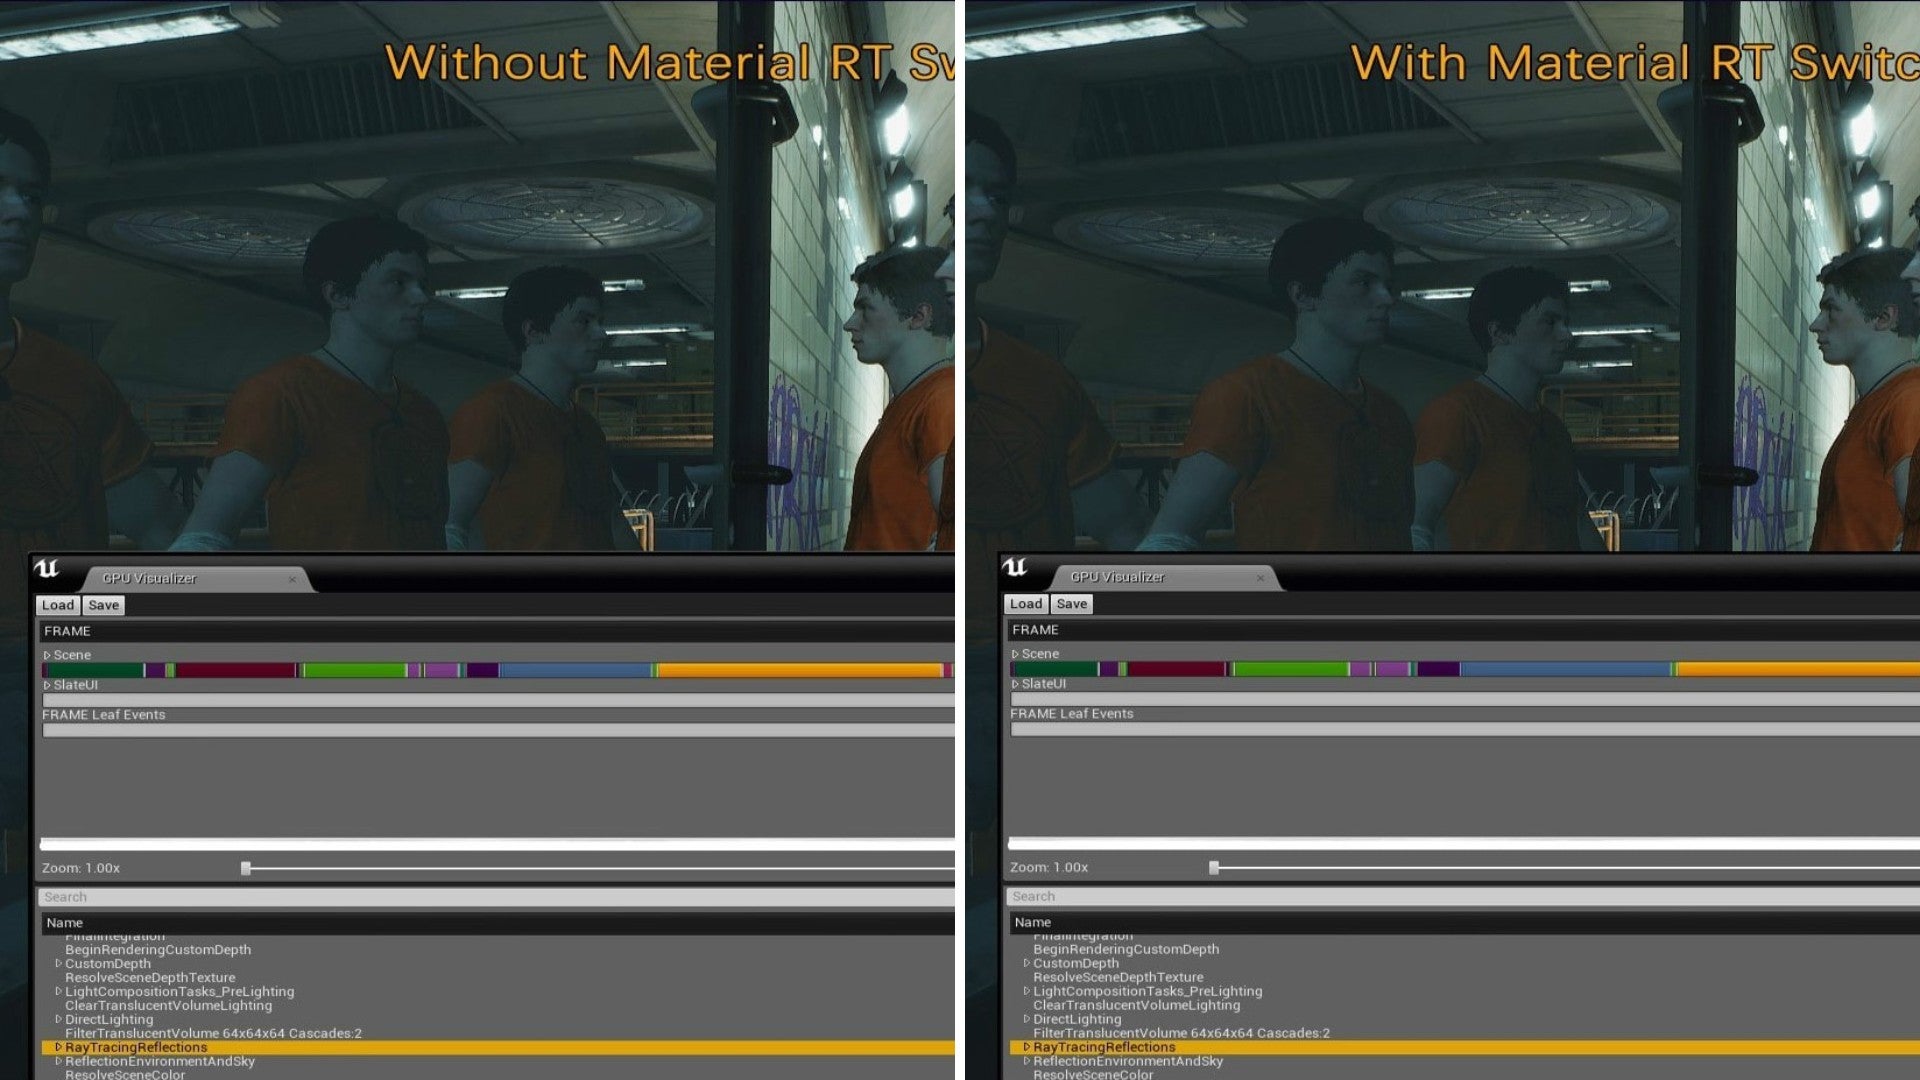
Task: Click FRAME Leaf Events bar in left panel
Action: [498, 731]
